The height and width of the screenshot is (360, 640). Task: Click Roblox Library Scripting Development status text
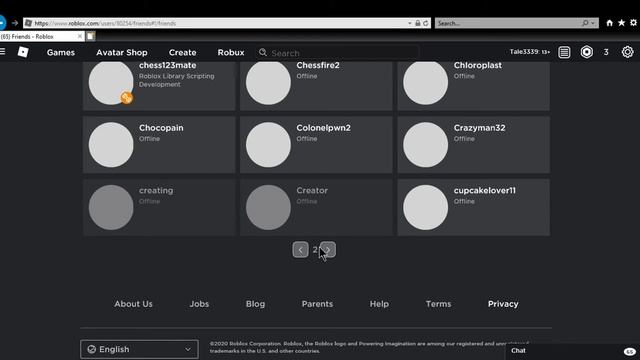point(176,80)
